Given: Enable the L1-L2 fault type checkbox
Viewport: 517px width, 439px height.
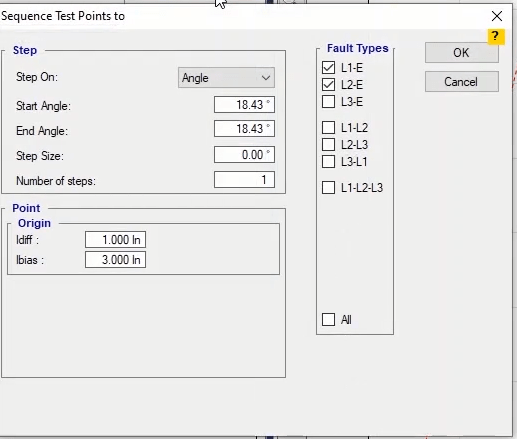Looking at the screenshot, I should tap(328, 127).
